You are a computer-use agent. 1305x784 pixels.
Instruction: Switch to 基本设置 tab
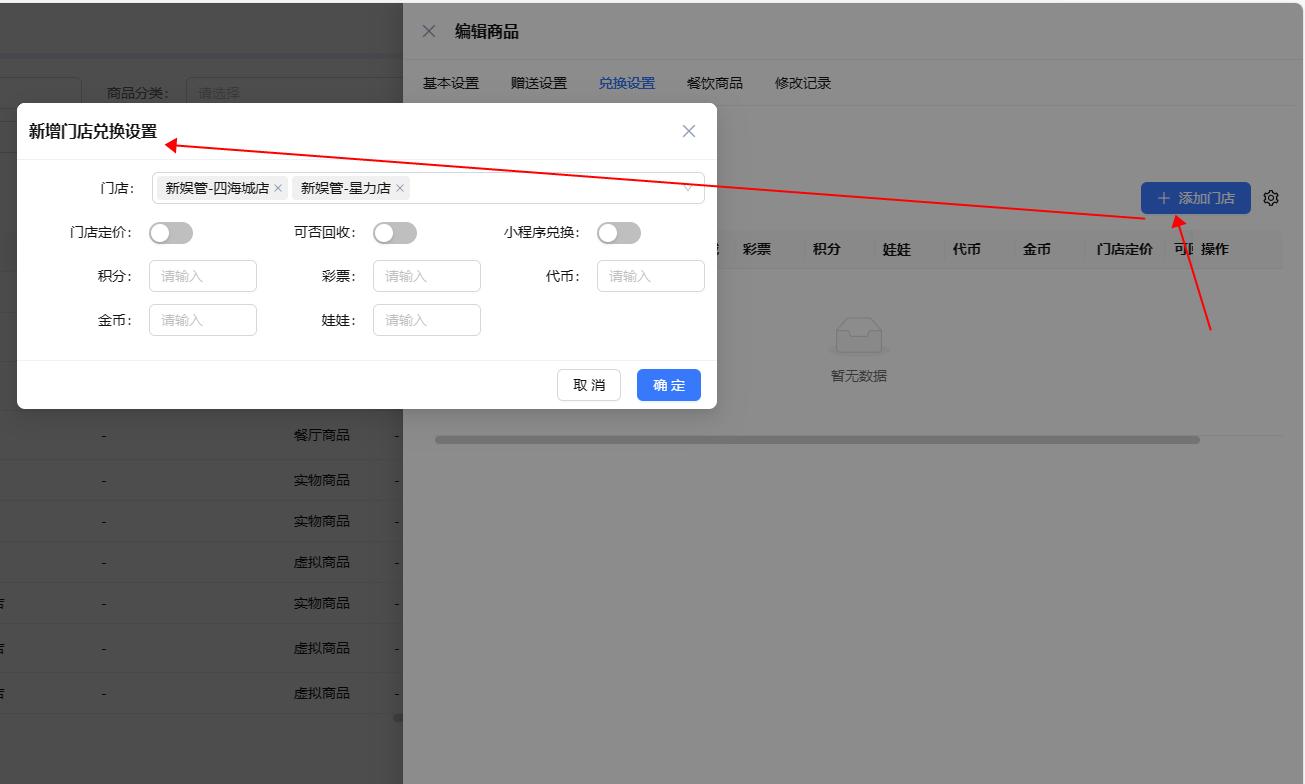coord(451,83)
